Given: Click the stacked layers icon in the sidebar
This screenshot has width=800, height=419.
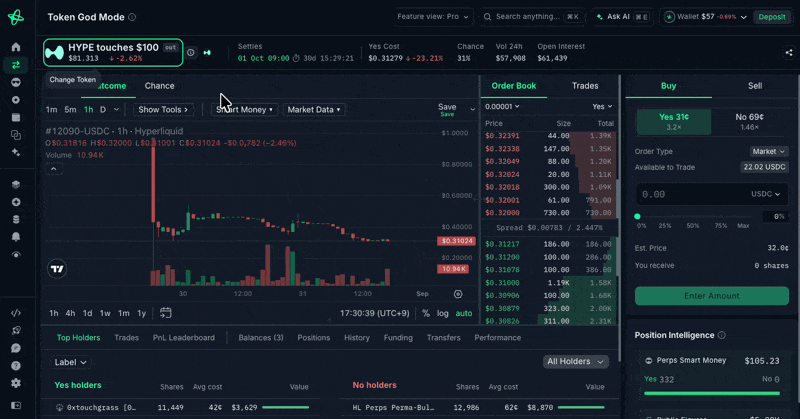Looking at the screenshot, I should [16, 184].
